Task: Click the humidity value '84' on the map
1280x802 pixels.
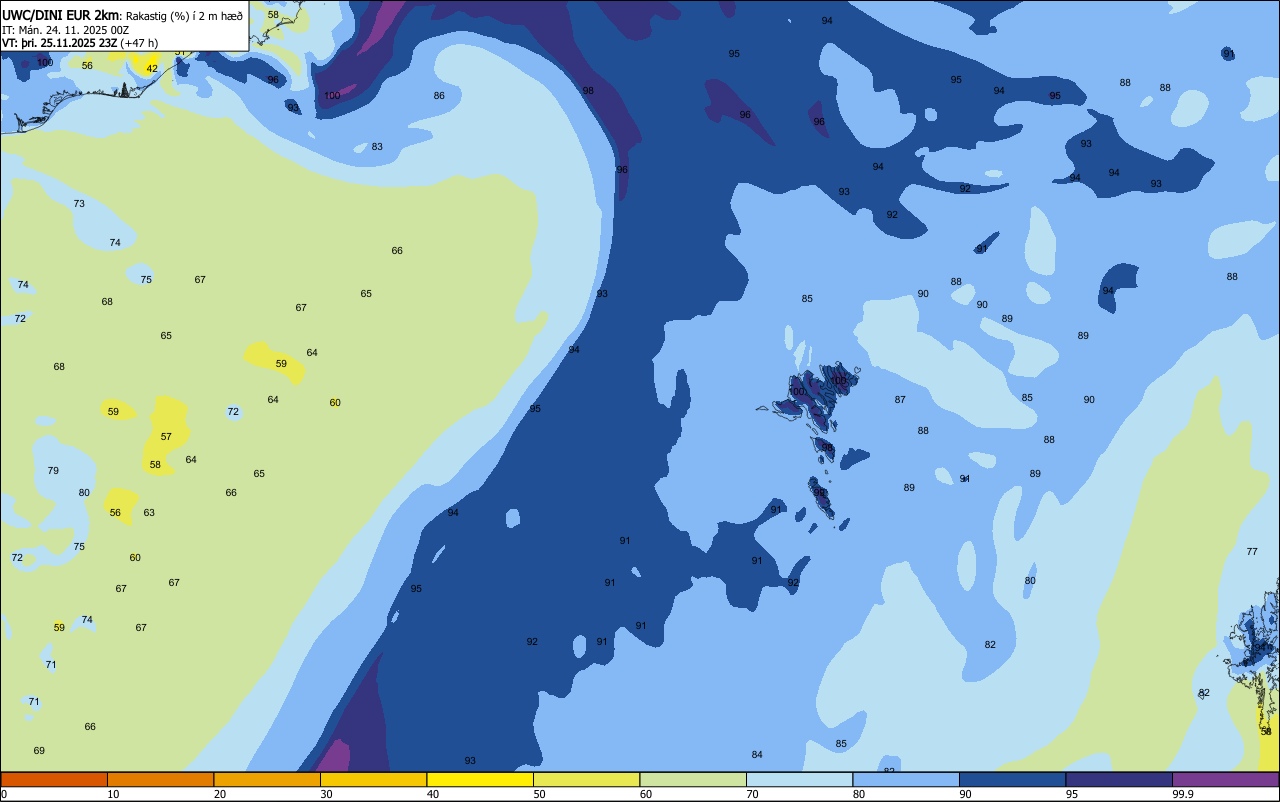Action: click(x=757, y=755)
